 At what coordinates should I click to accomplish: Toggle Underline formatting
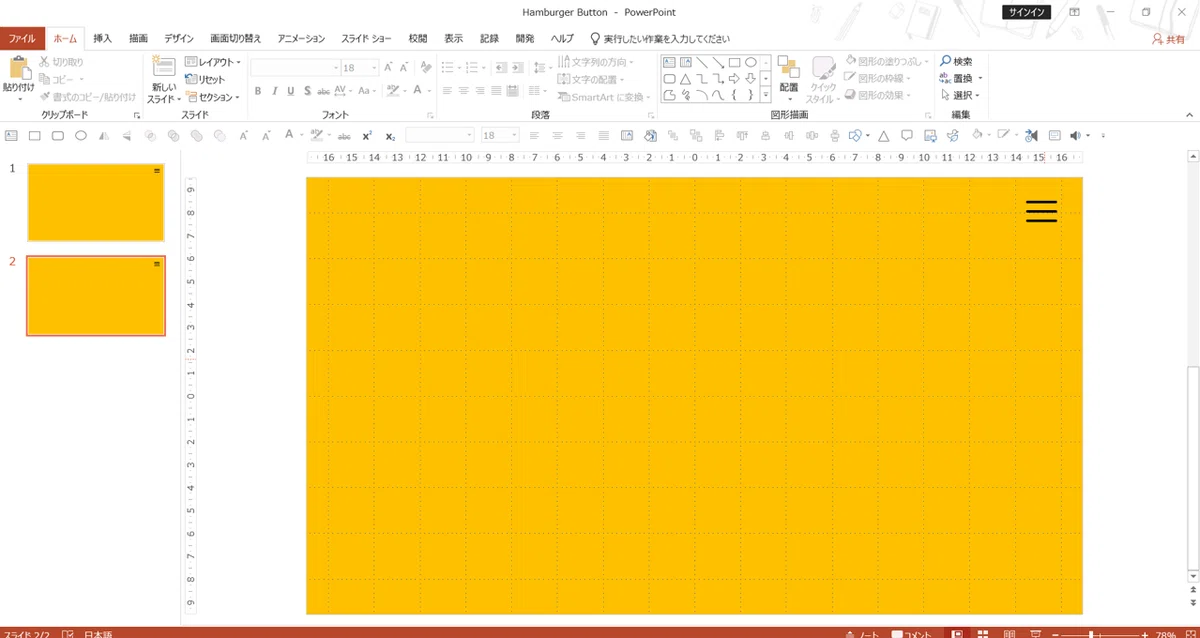coord(291,91)
